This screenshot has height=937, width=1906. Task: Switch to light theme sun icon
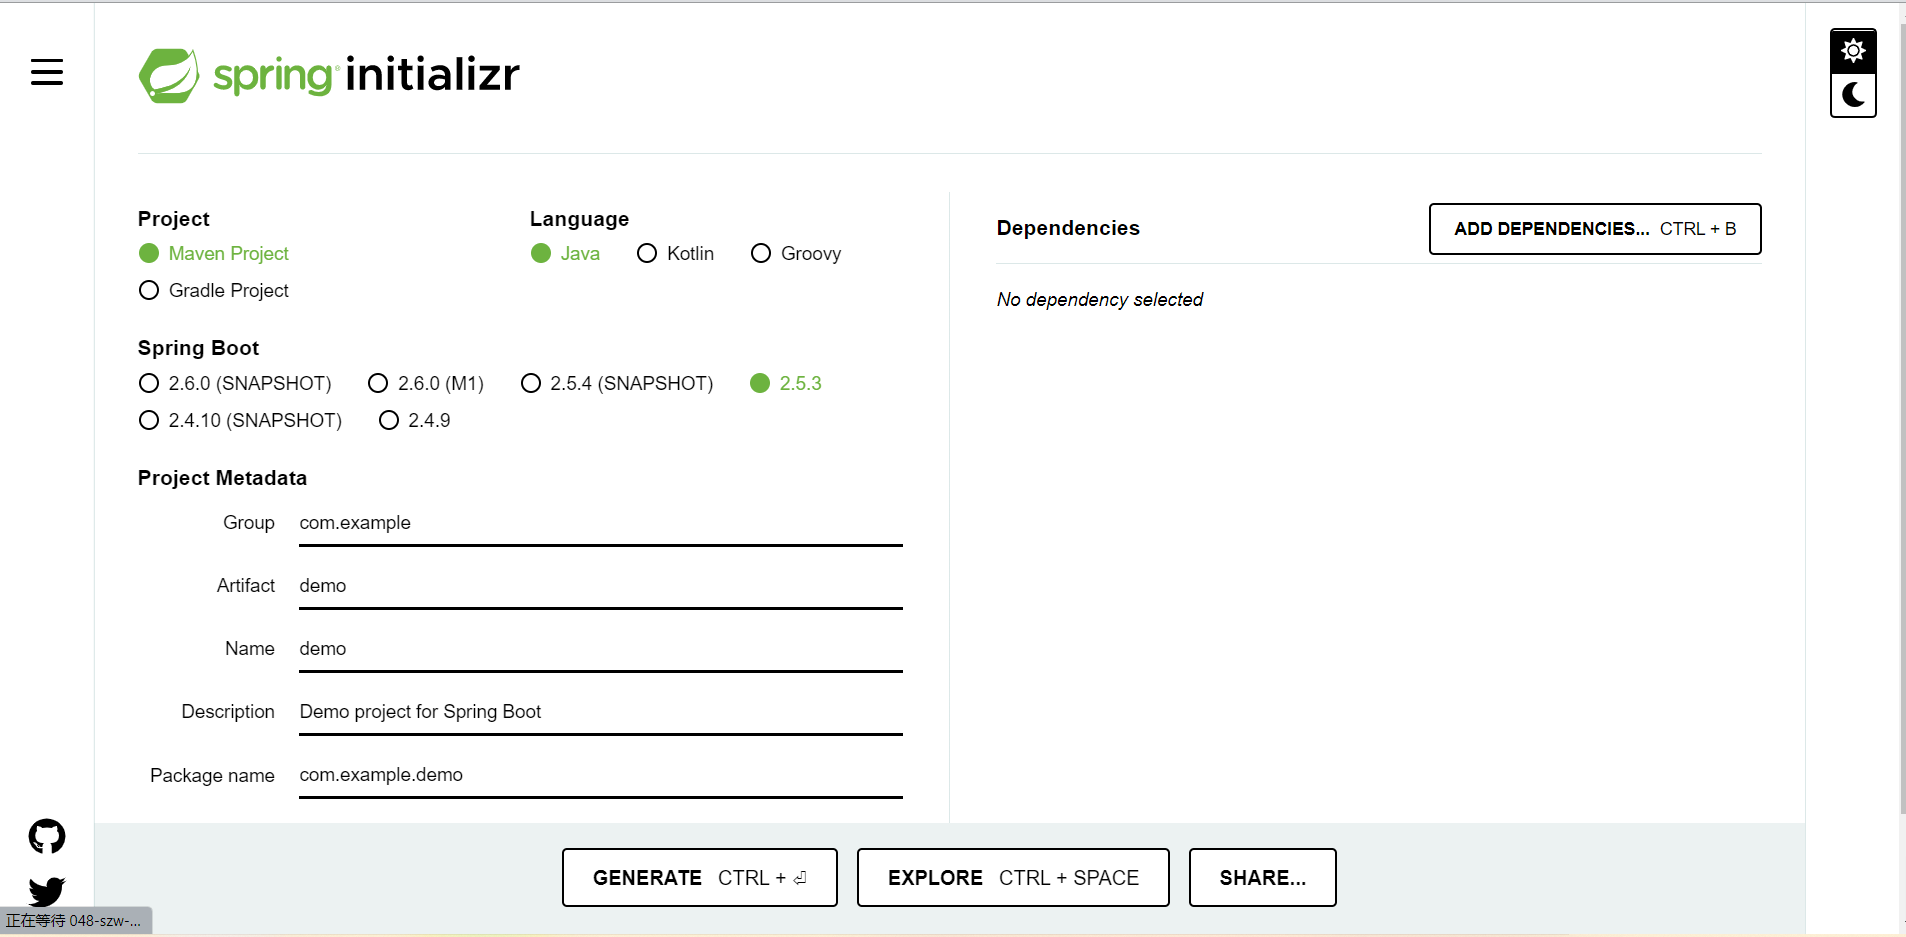point(1853,50)
